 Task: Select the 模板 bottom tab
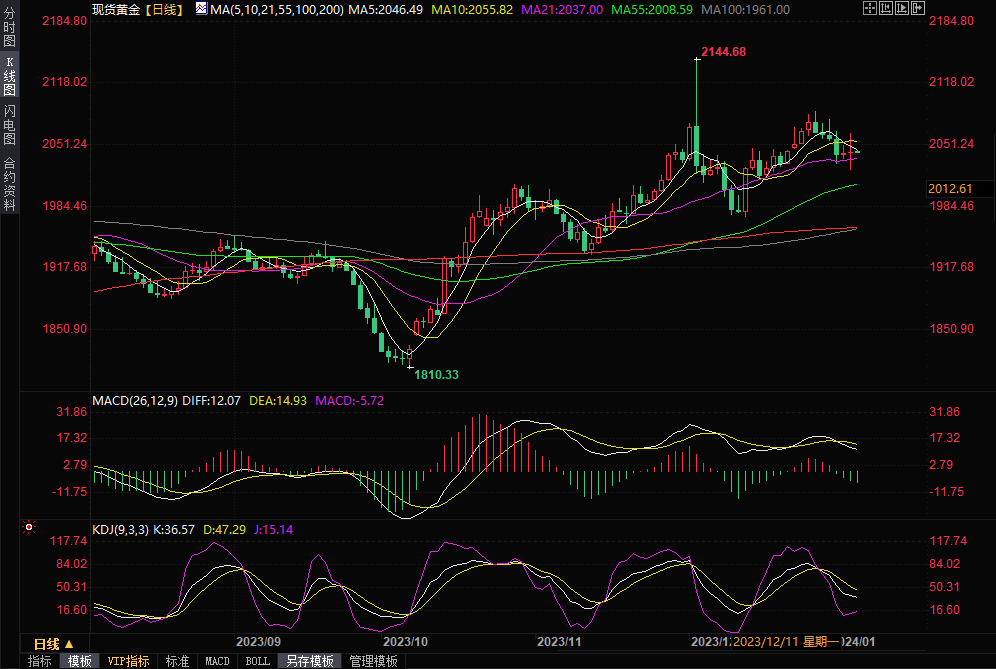click(79, 661)
